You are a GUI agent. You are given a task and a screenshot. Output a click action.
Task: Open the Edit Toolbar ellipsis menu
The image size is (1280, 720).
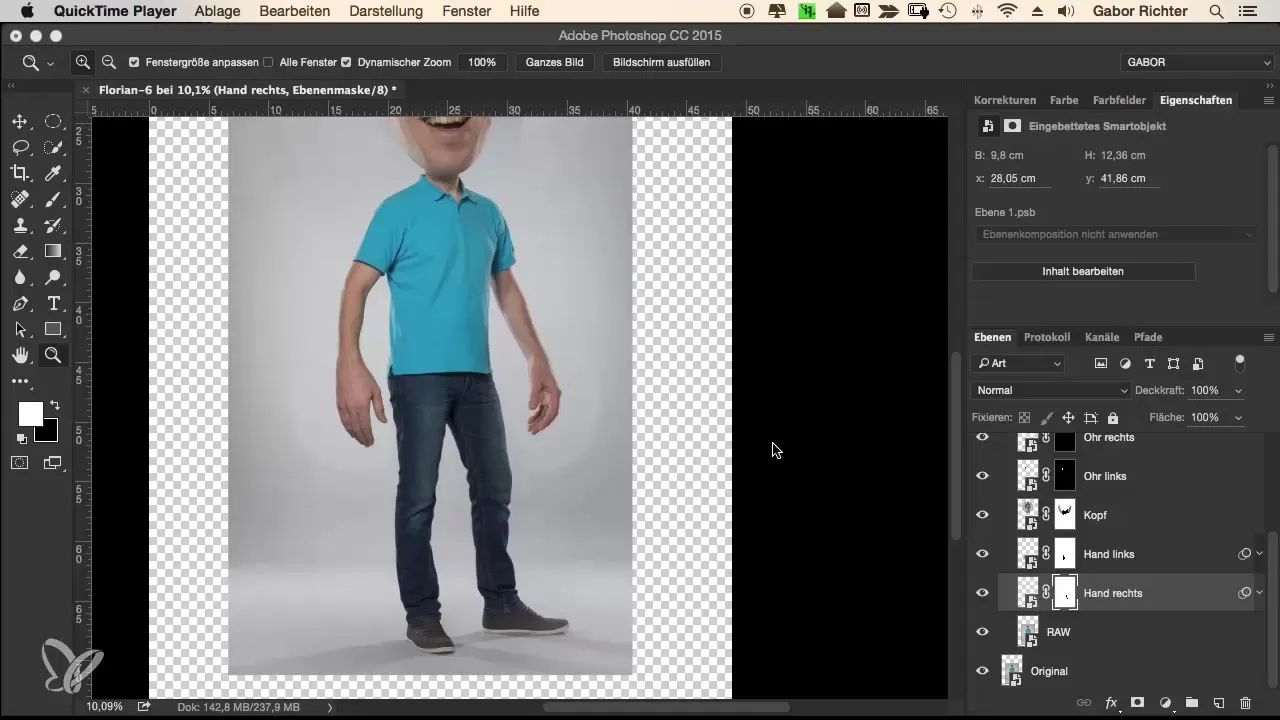(x=19, y=381)
